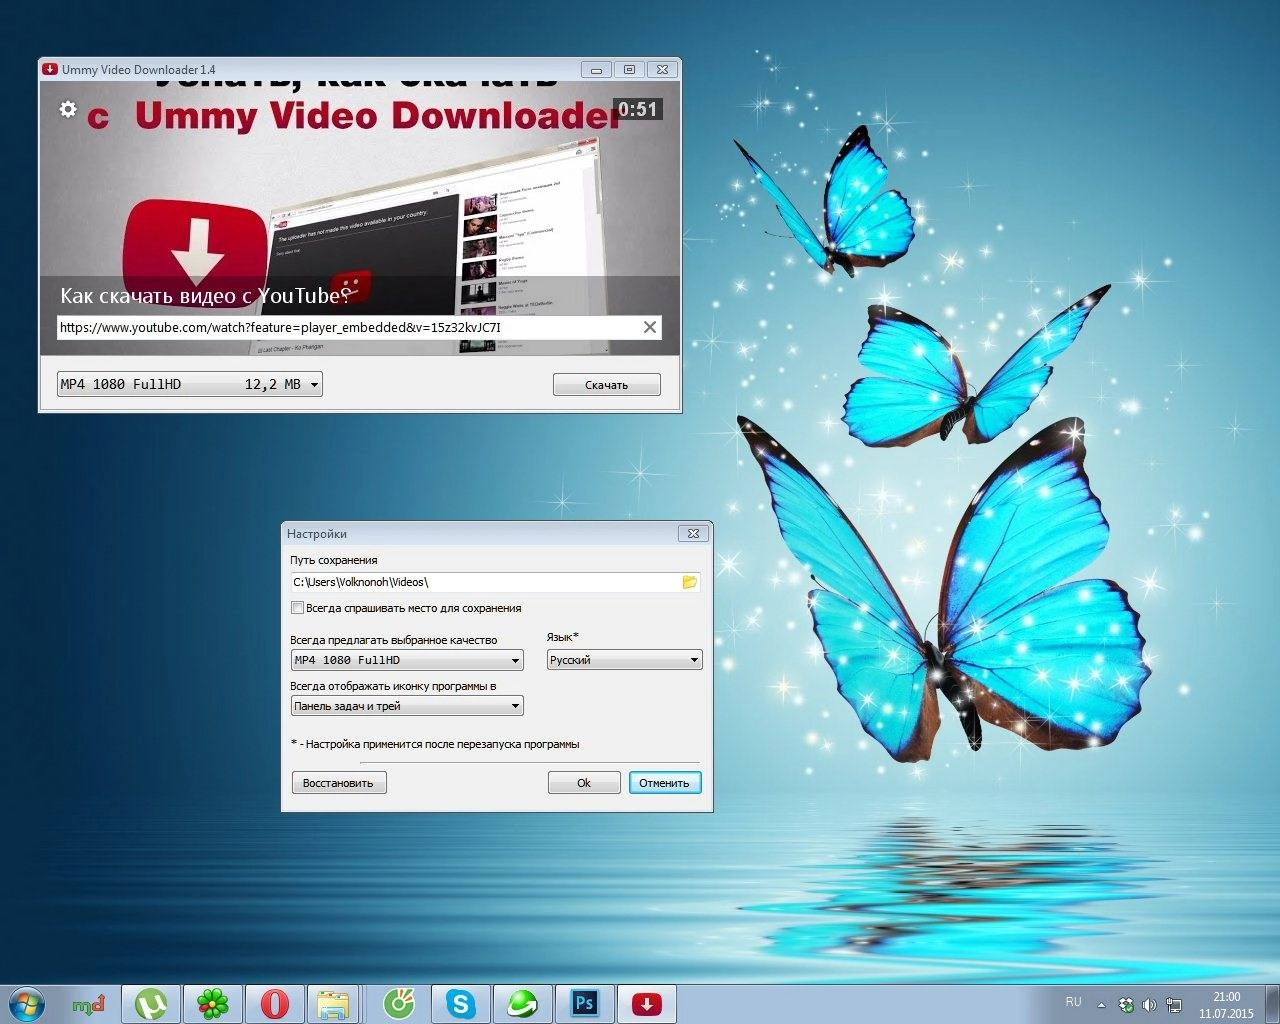Open uTorrent from the taskbar
The image size is (1280, 1024).
tap(151, 1004)
